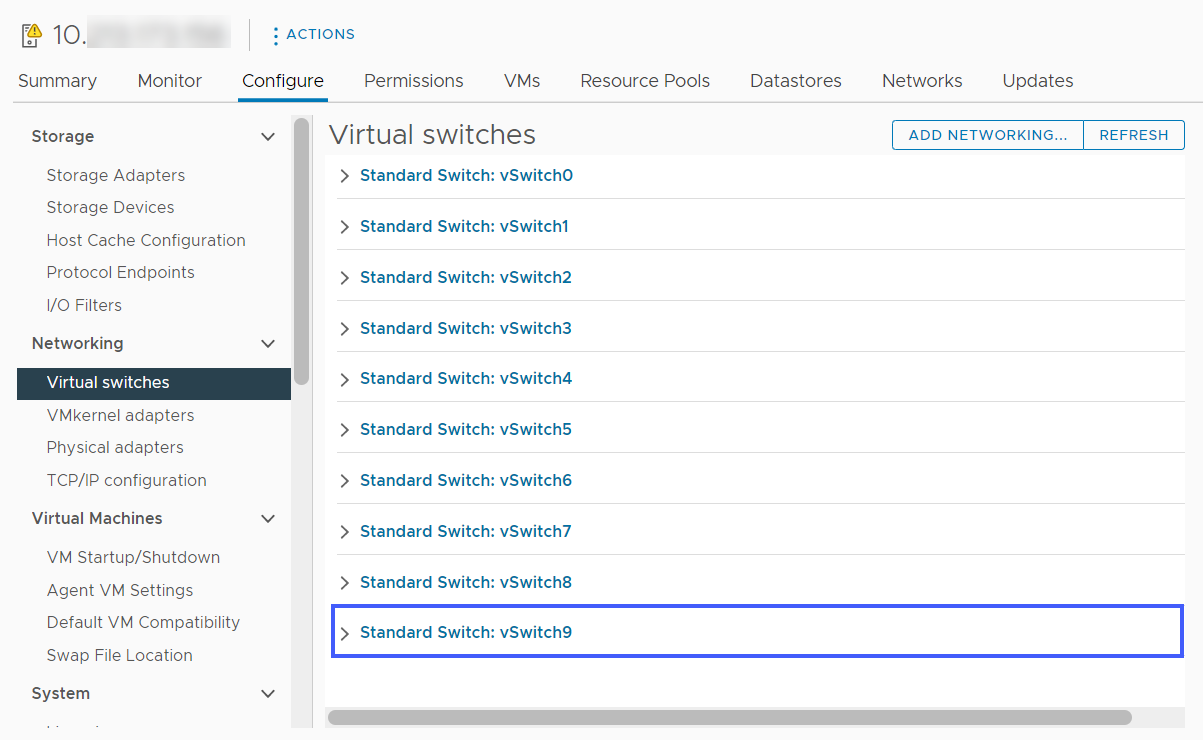Select Swap File Location
The image size is (1203, 740).
(x=120, y=656)
